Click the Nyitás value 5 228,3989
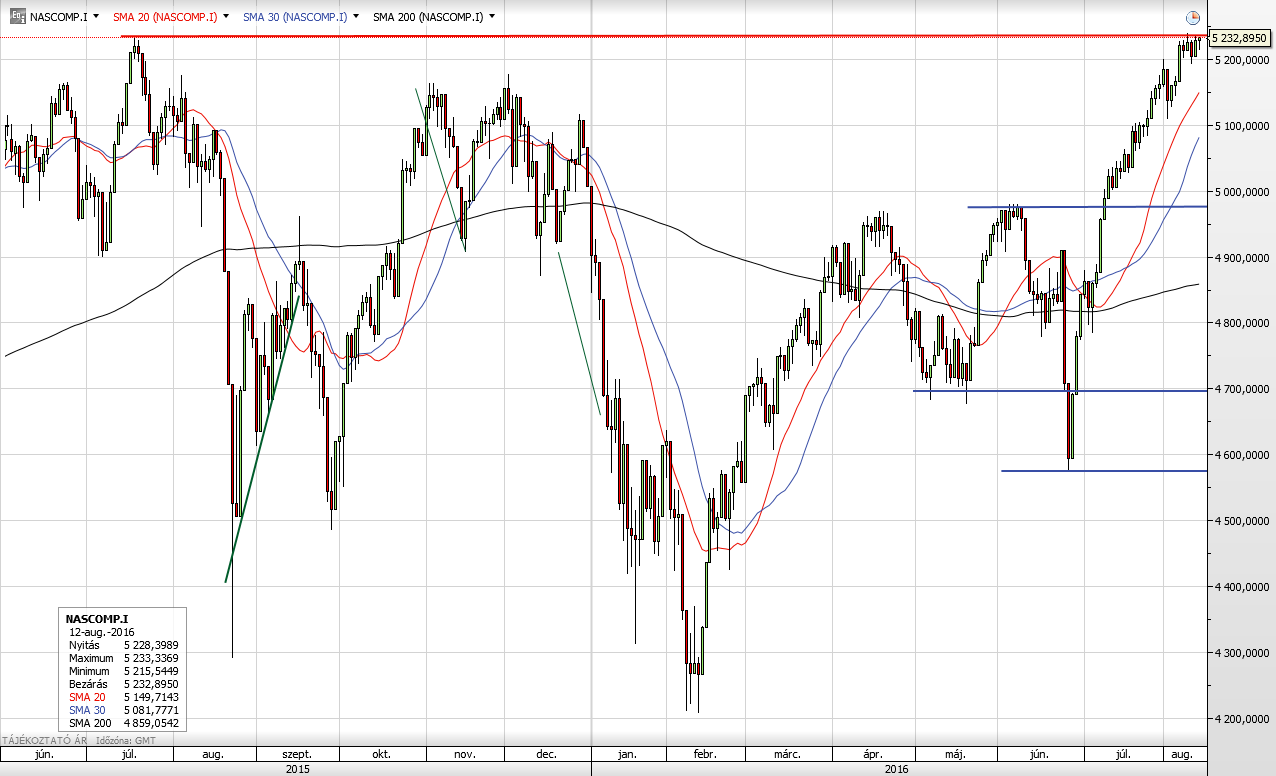 pos(151,646)
